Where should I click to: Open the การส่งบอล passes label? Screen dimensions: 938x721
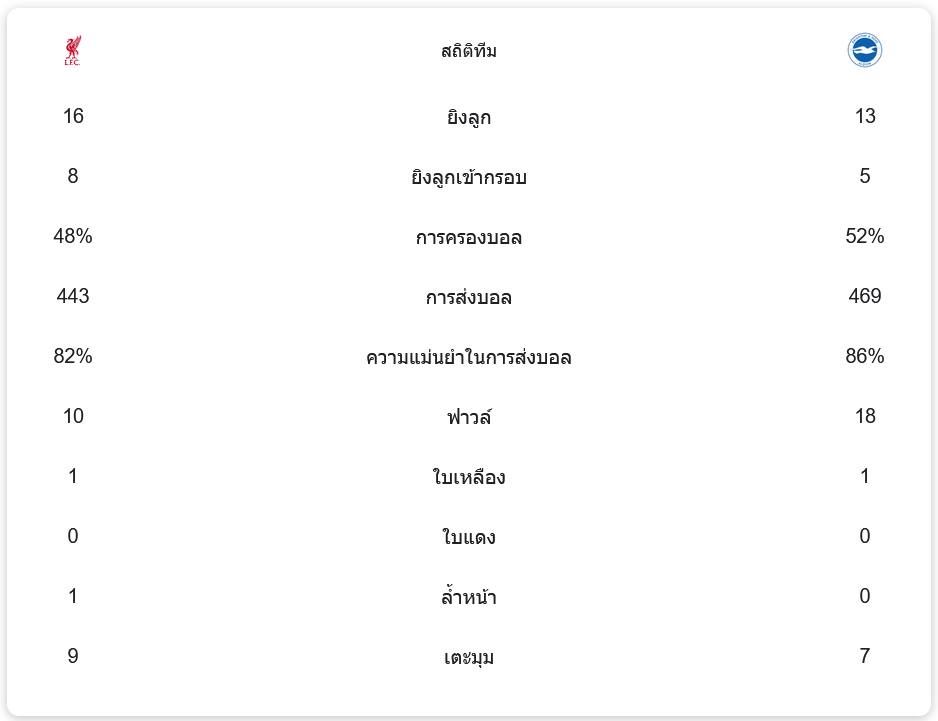469,298
